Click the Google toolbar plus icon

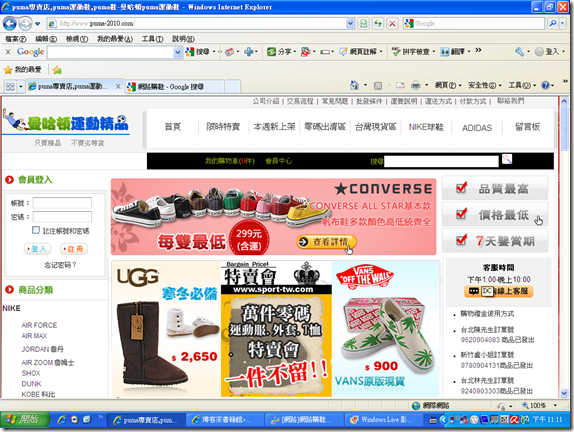pos(249,52)
